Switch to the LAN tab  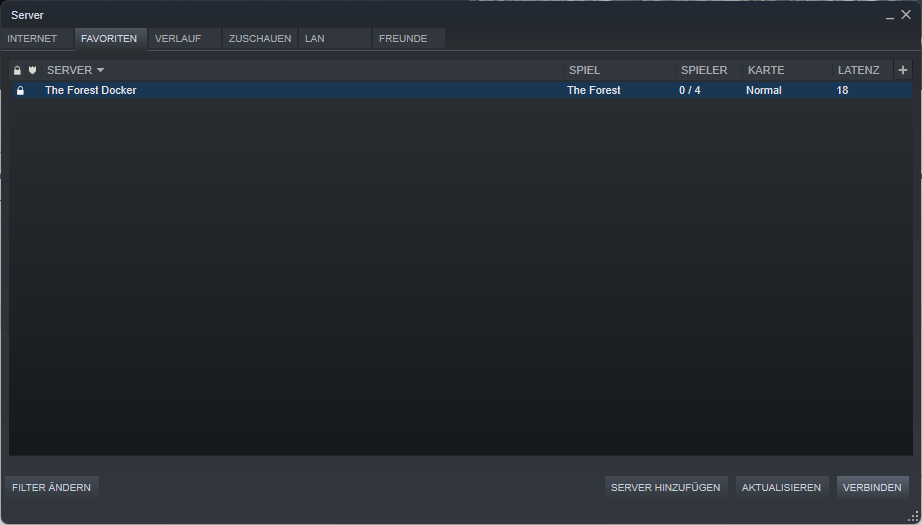click(x=335, y=39)
